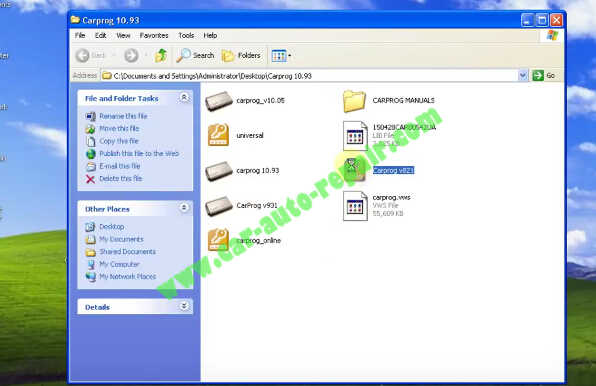Viewport: 596px width, 386px height.
Task: Click the Carprog 10.93 title bar folder icon
Action: point(75,20)
